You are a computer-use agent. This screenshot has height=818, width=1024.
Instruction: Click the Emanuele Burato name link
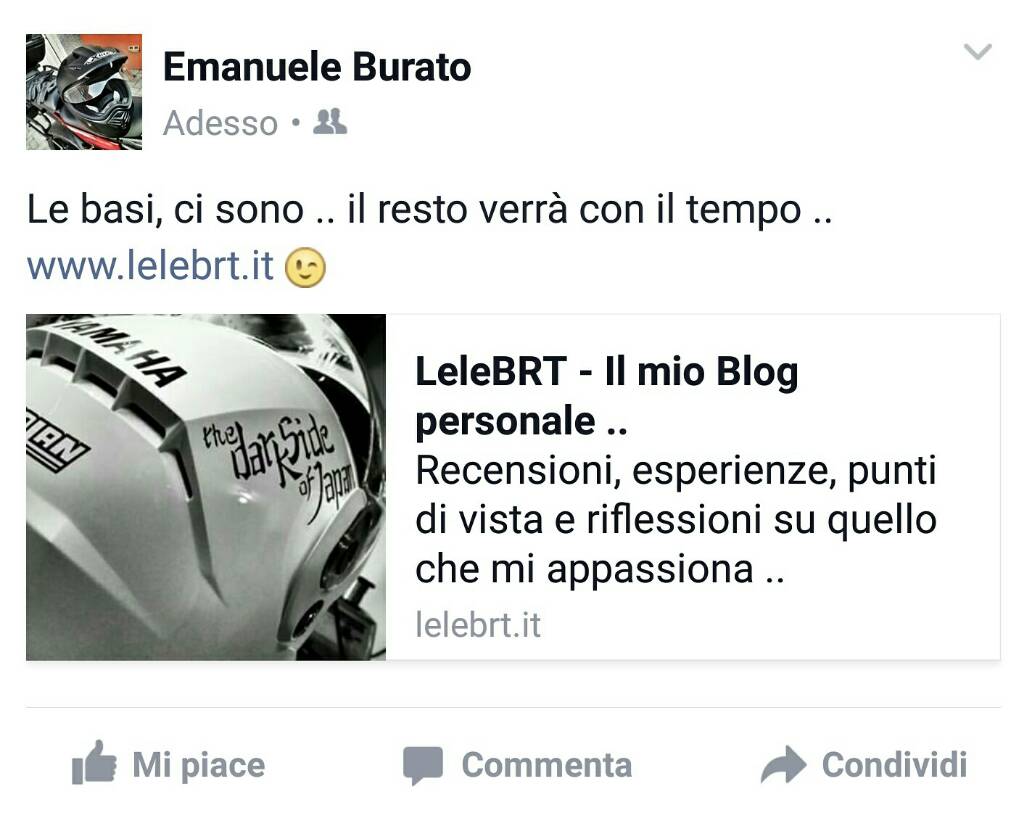point(317,67)
